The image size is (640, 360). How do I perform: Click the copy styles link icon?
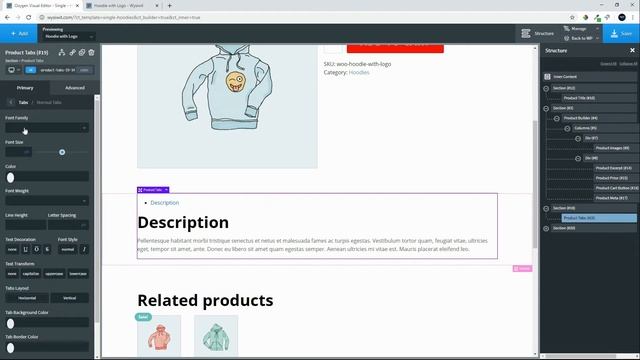72,52
